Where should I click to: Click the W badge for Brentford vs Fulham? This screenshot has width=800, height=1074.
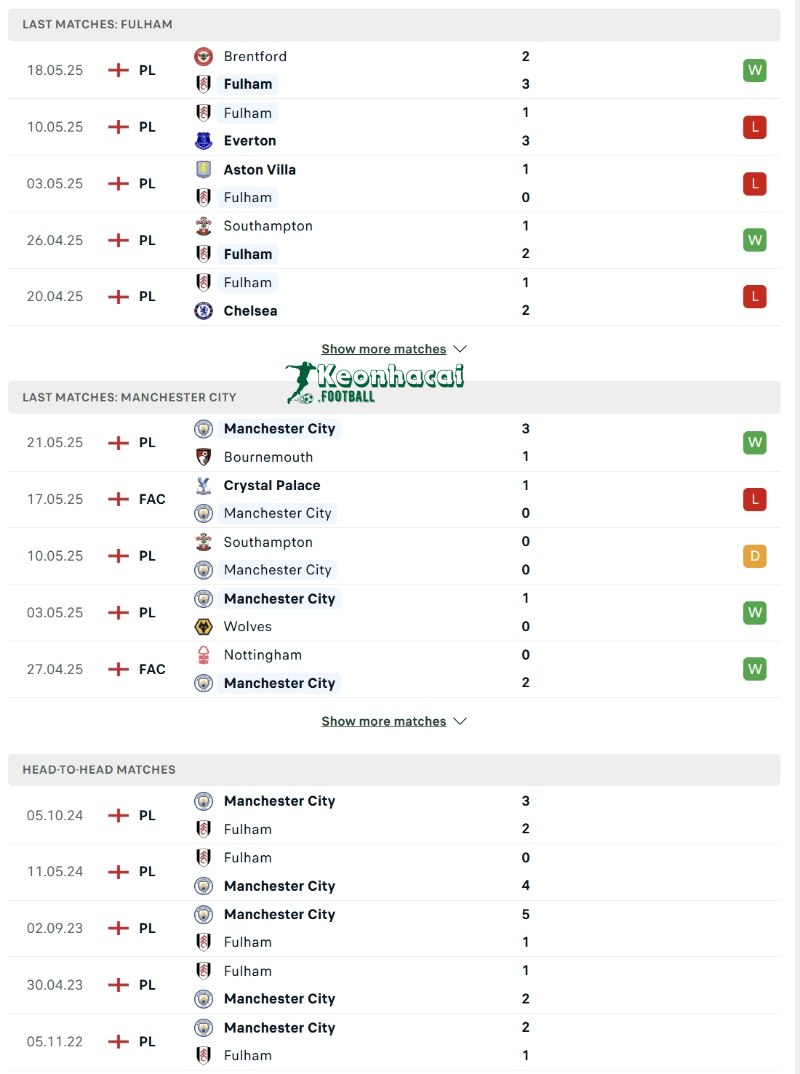[x=755, y=70]
